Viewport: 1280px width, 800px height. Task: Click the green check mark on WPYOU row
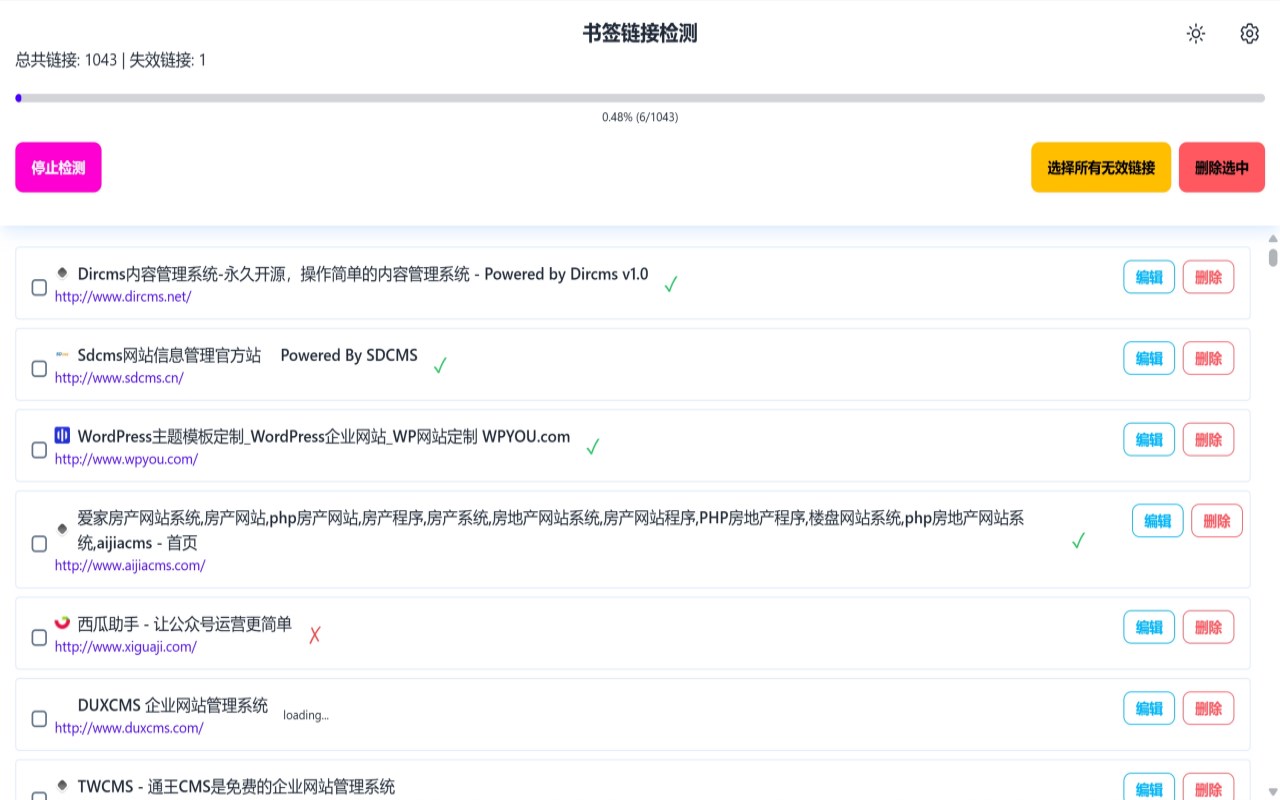(593, 446)
